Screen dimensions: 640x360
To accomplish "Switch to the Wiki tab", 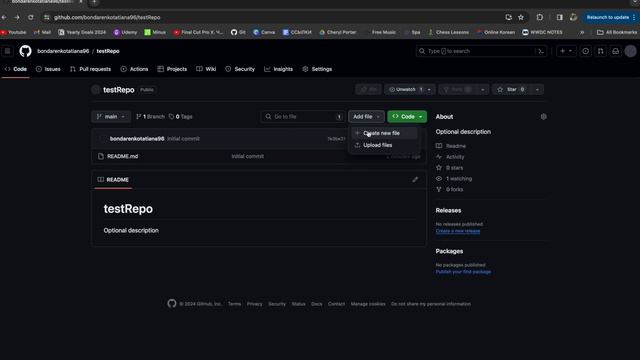I will coord(206,69).
